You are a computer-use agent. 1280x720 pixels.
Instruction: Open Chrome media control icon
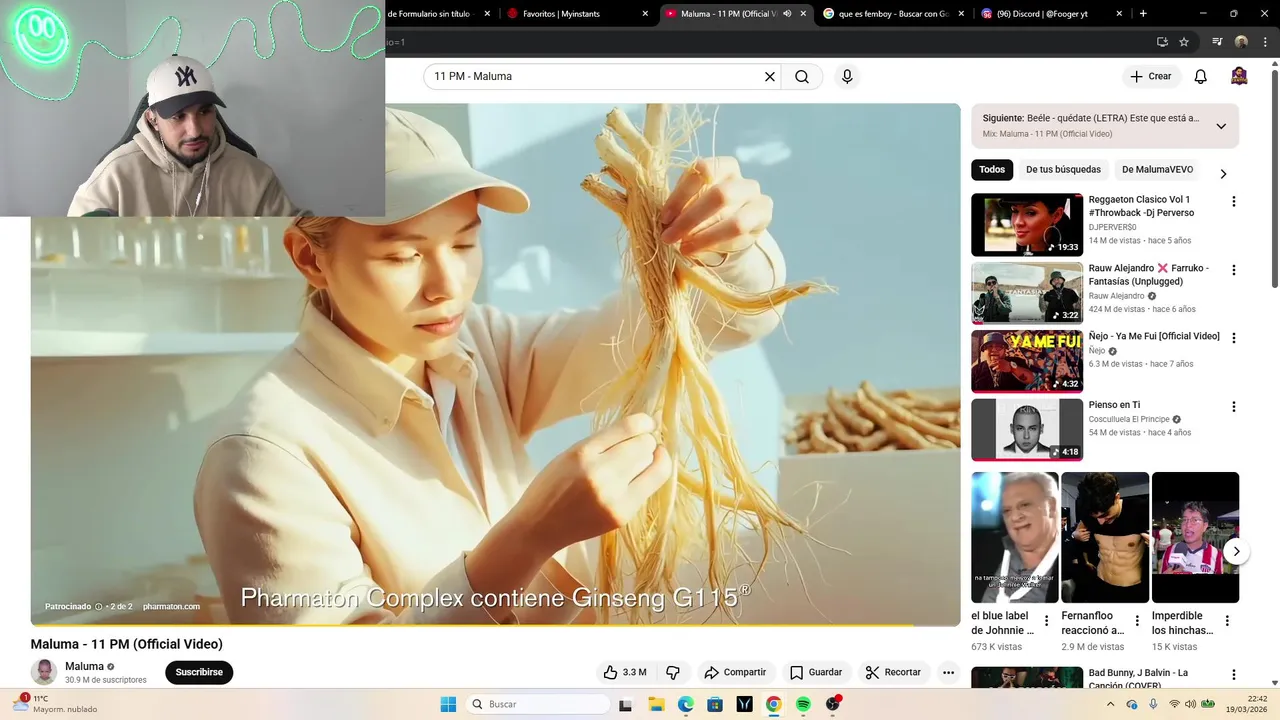(1217, 42)
